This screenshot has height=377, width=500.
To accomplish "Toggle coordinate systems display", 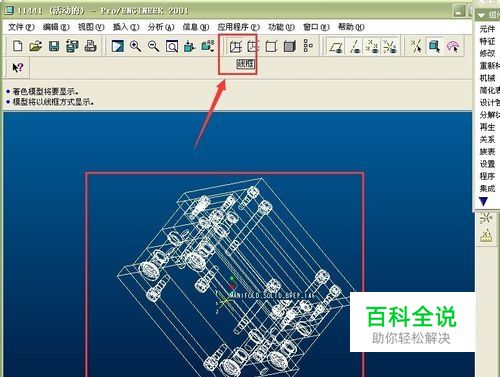I will coord(390,46).
